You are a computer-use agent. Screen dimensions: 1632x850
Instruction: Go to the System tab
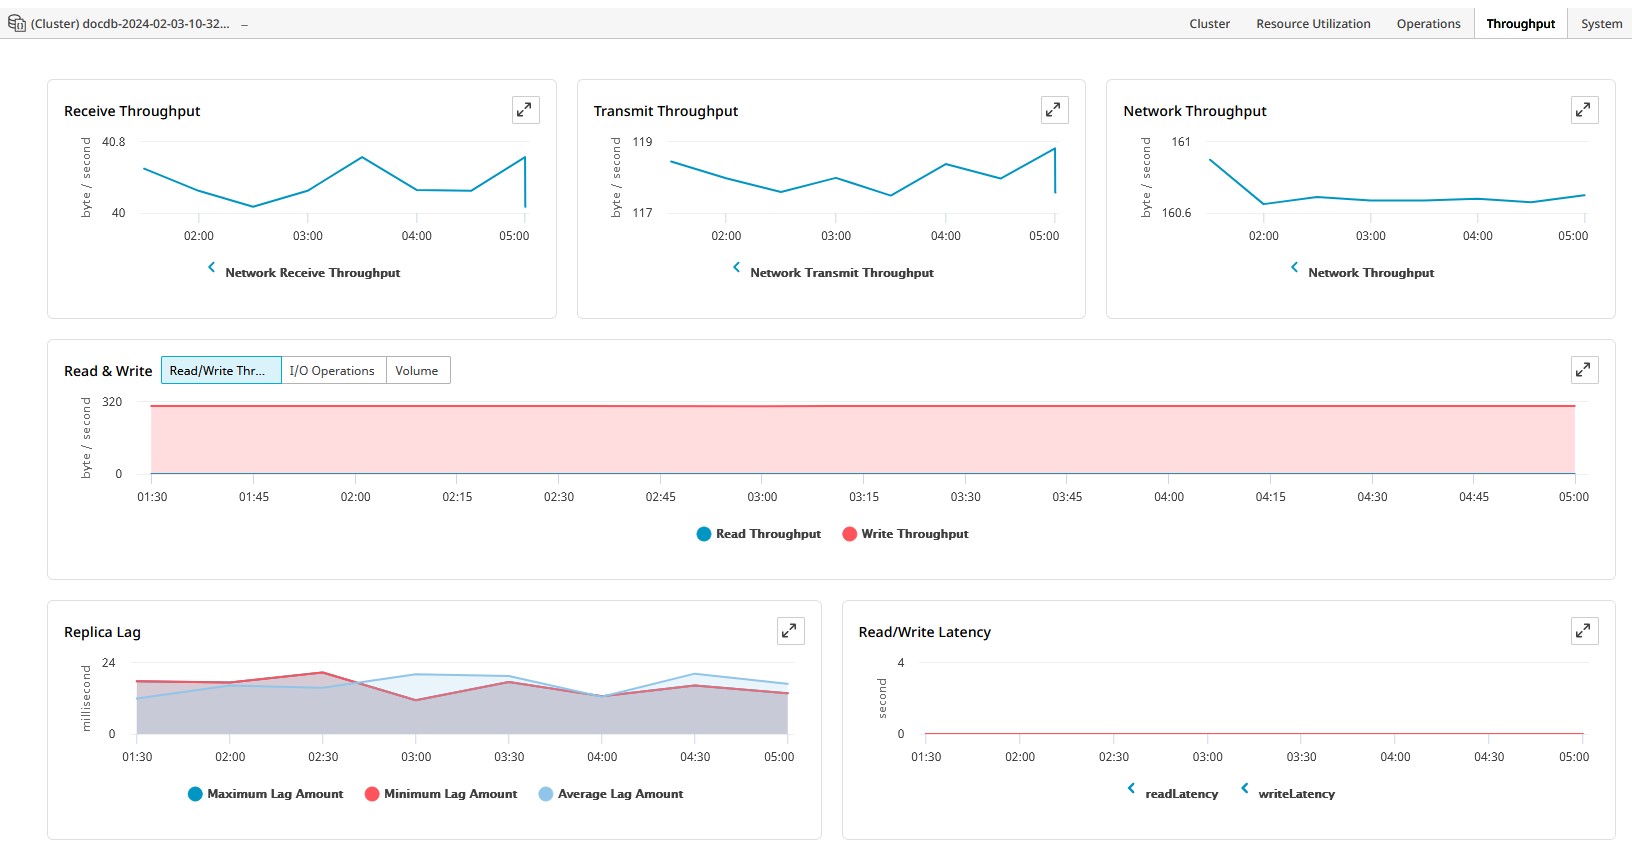(1601, 24)
